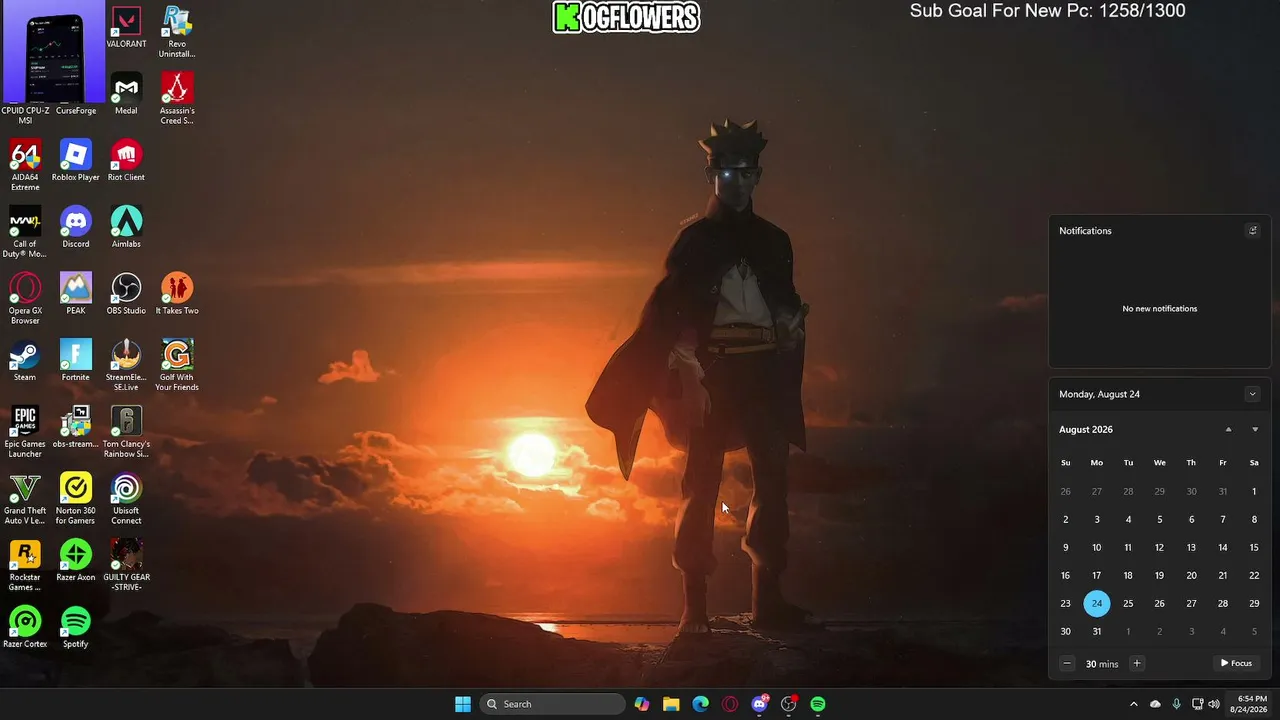The width and height of the screenshot is (1280, 720).
Task: Select the Fortnite desktop icon
Action: point(76,361)
